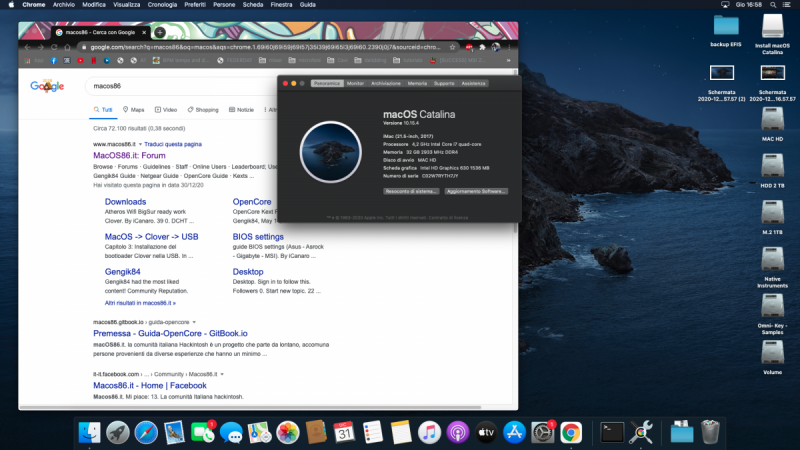
Task: Open Calendar icon showing 31
Action: pyautogui.click(x=344, y=433)
